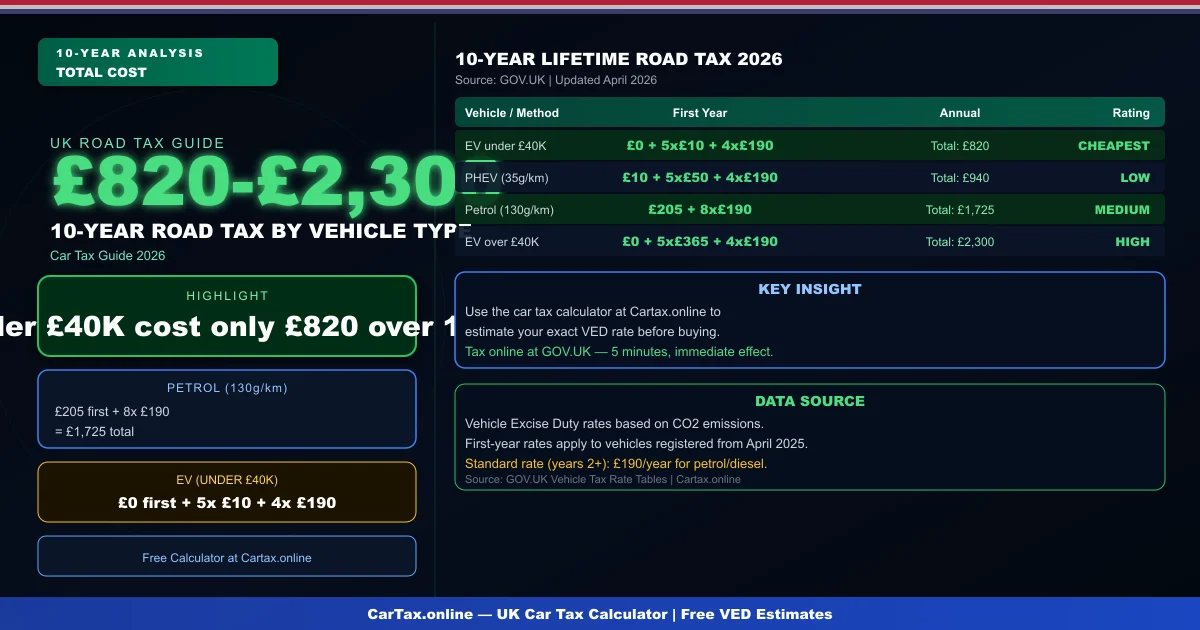
Task: Select the PHEV (35g/km) table row
Action: tap(810, 177)
